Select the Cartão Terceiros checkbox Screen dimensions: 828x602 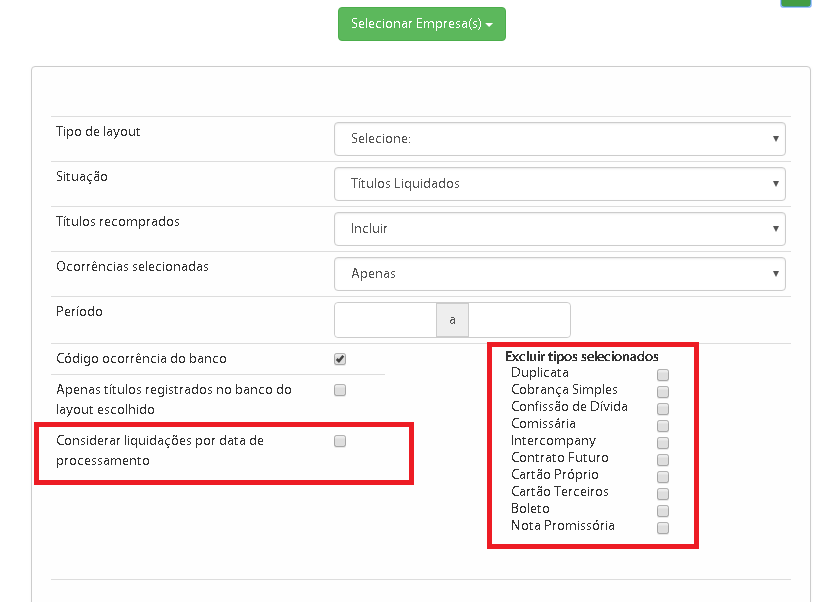pyautogui.click(x=663, y=494)
